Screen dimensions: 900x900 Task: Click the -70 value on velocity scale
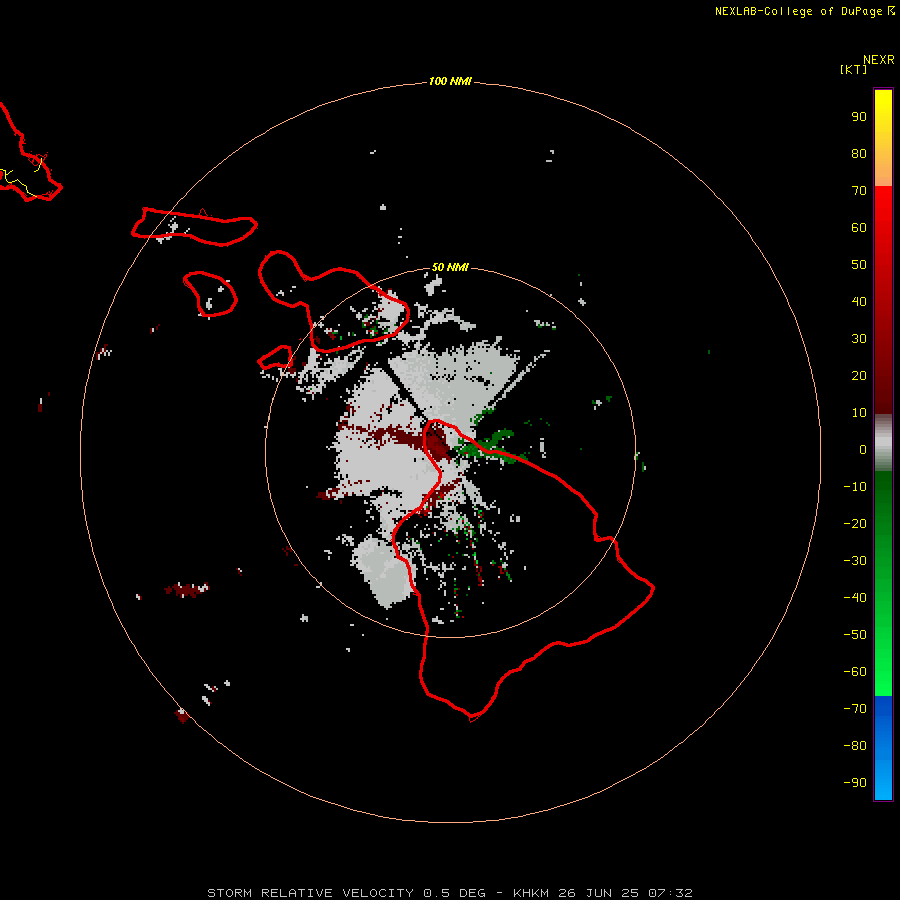click(x=855, y=709)
